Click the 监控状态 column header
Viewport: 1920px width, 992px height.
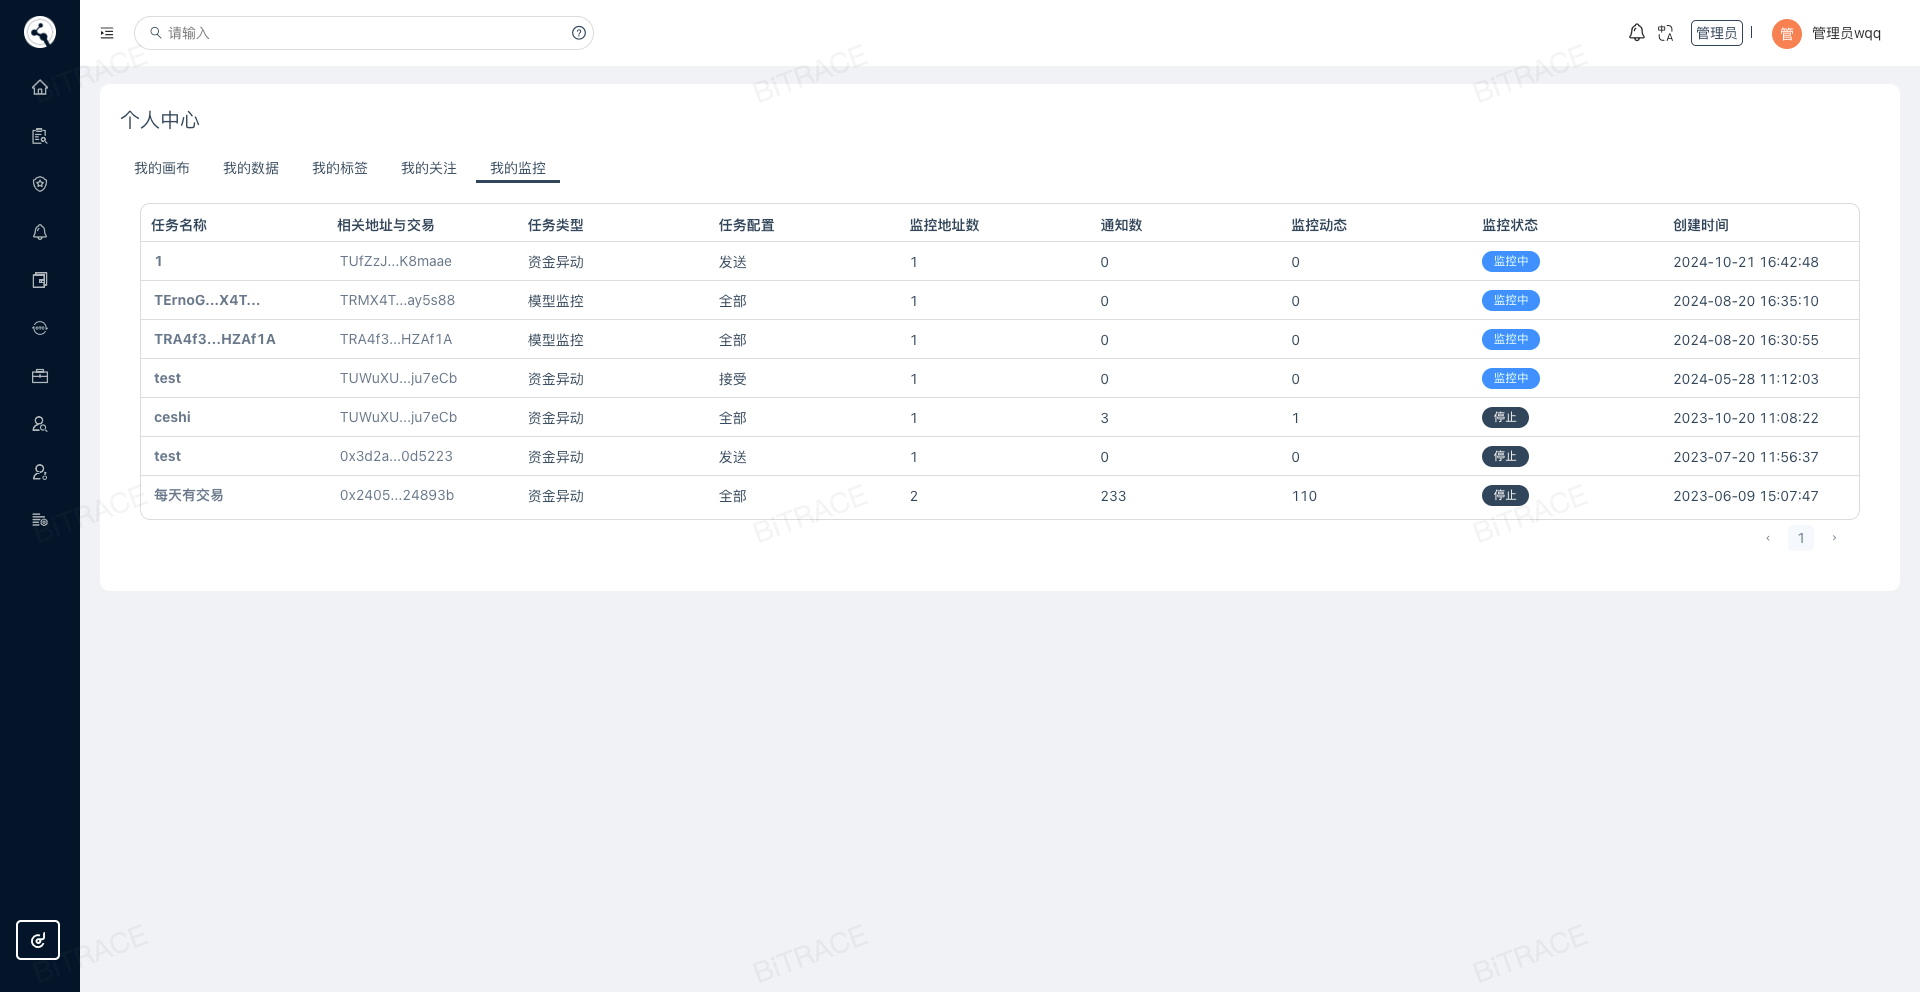(x=1510, y=225)
